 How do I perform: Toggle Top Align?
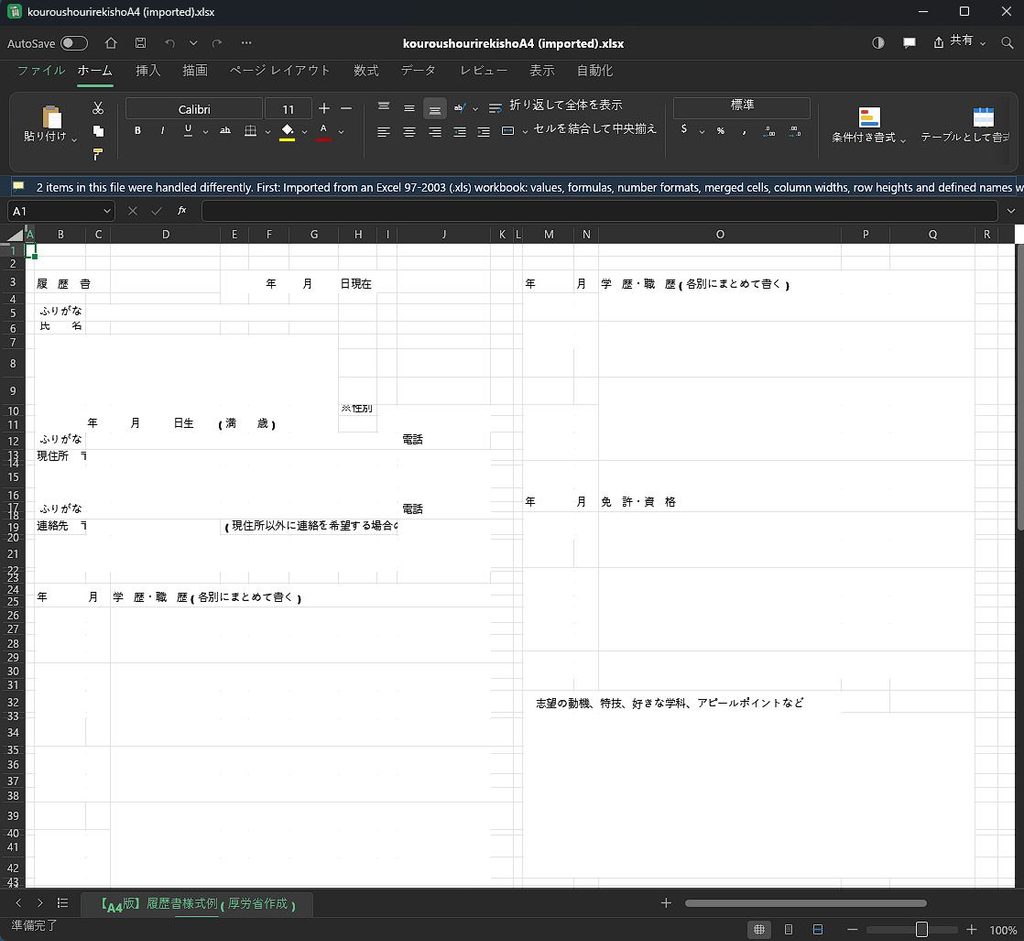[384, 108]
